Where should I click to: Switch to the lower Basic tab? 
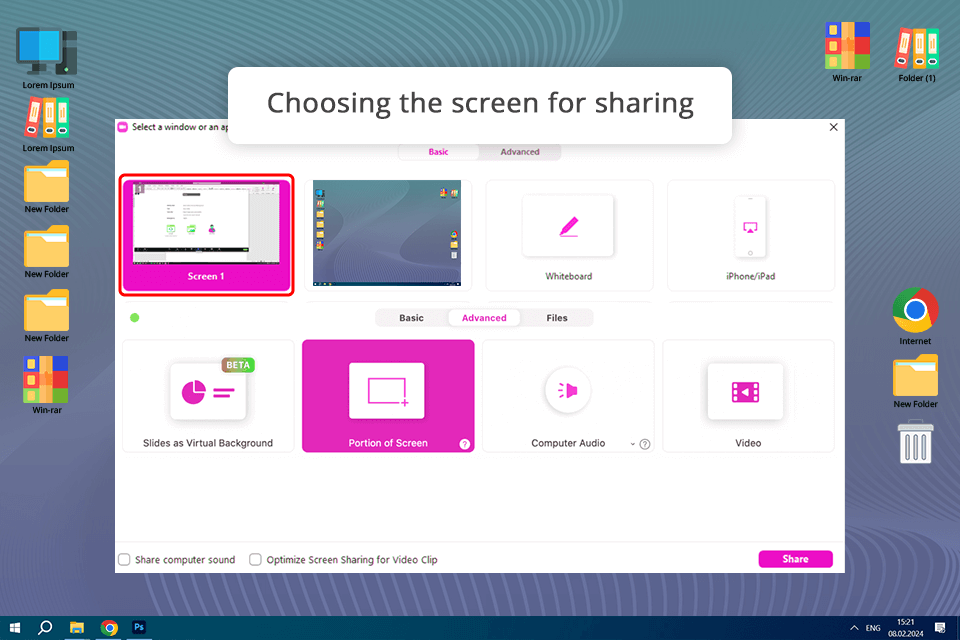(411, 318)
